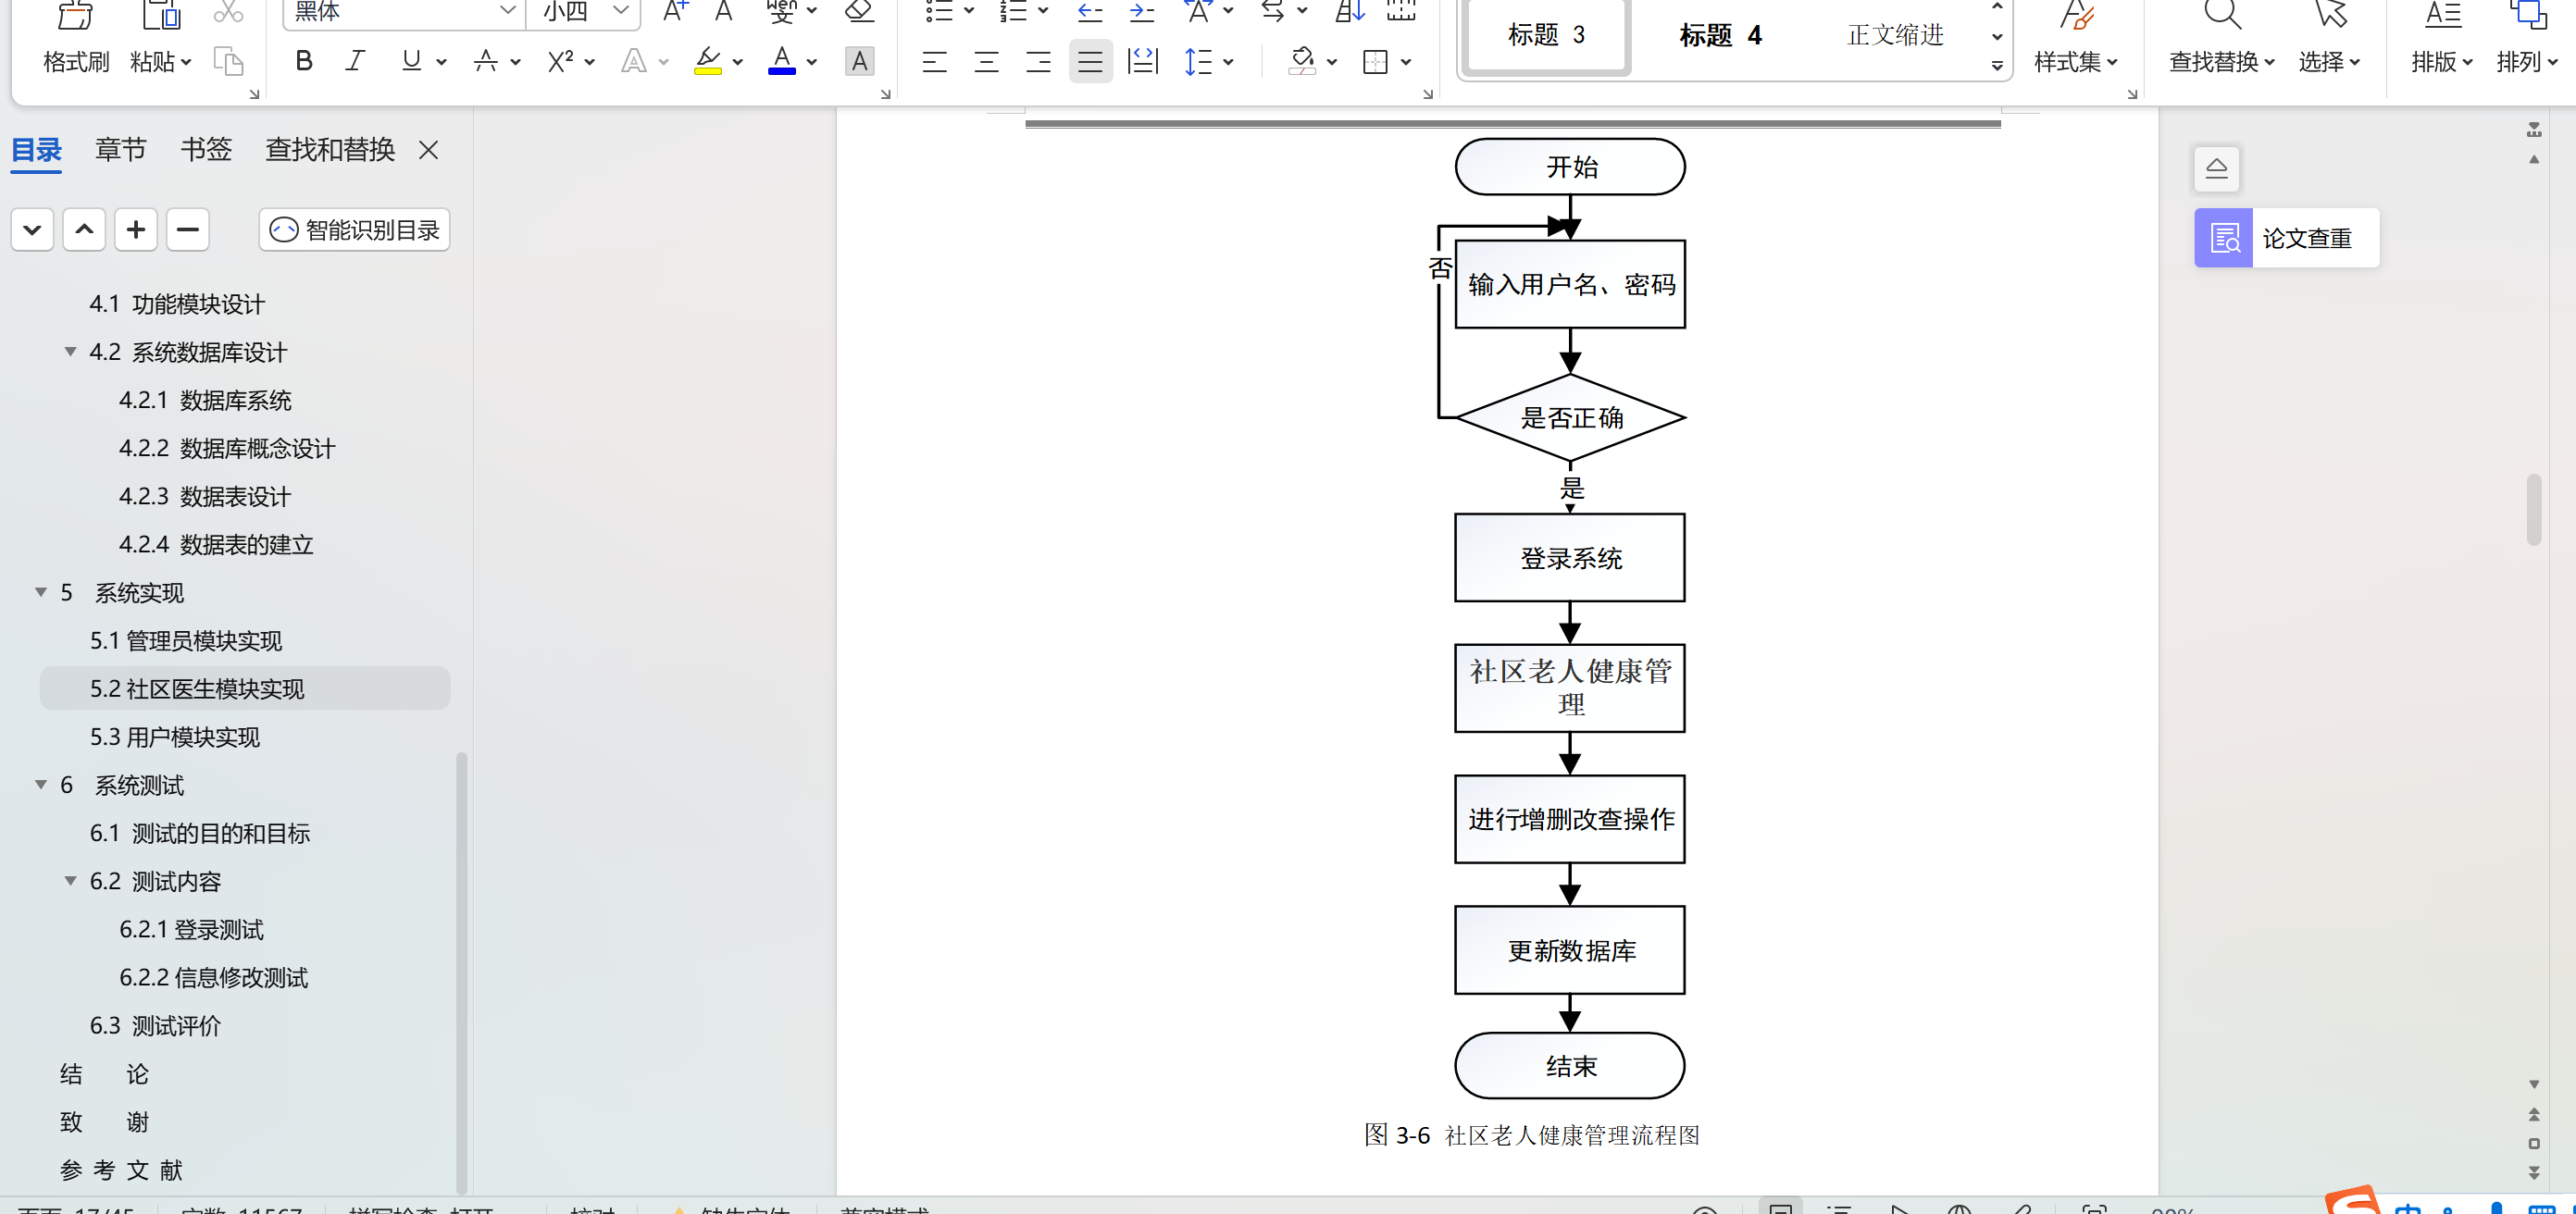
Task: Open the font size dropdown
Action: coord(621,11)
